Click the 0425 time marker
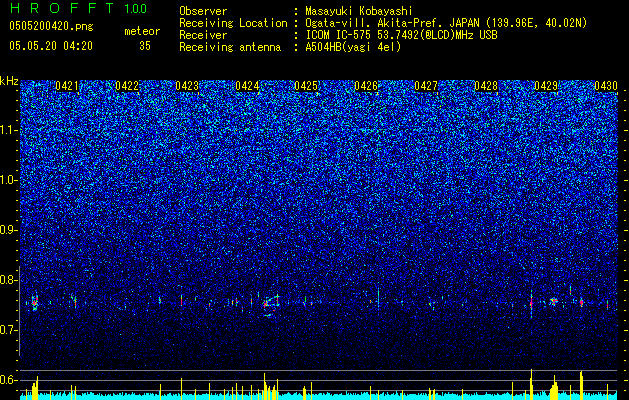This screenshot has height=400, width=629. click(306, 86)
